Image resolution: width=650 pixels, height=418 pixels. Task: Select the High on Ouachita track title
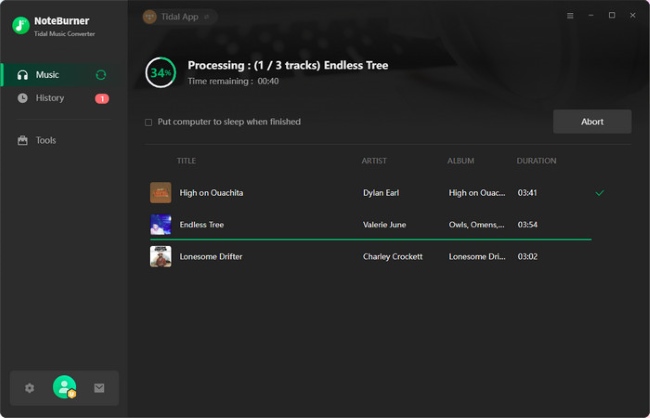(x=211, y=193)
